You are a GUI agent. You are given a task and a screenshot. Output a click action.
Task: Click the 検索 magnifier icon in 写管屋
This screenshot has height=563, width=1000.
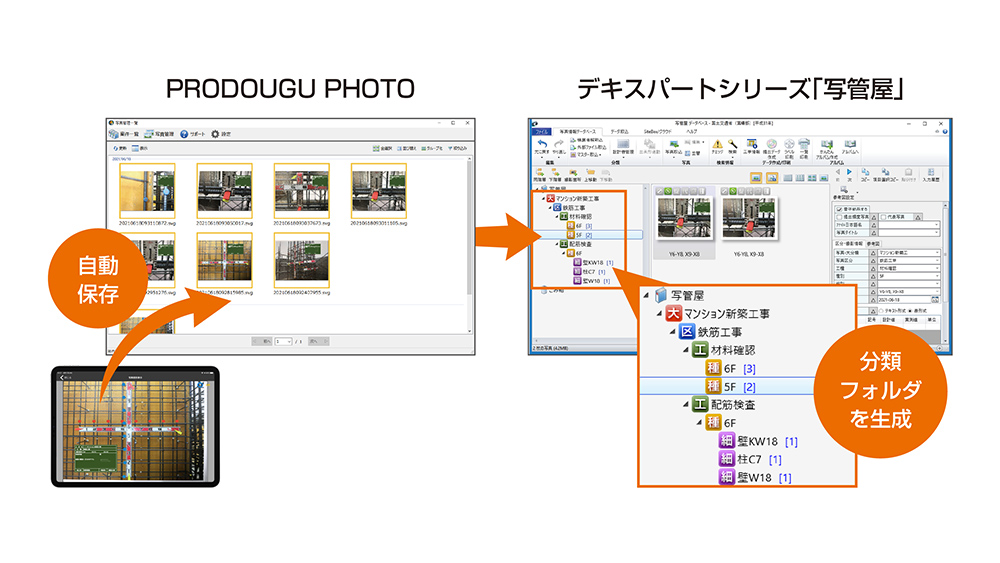tap(732, 146)
